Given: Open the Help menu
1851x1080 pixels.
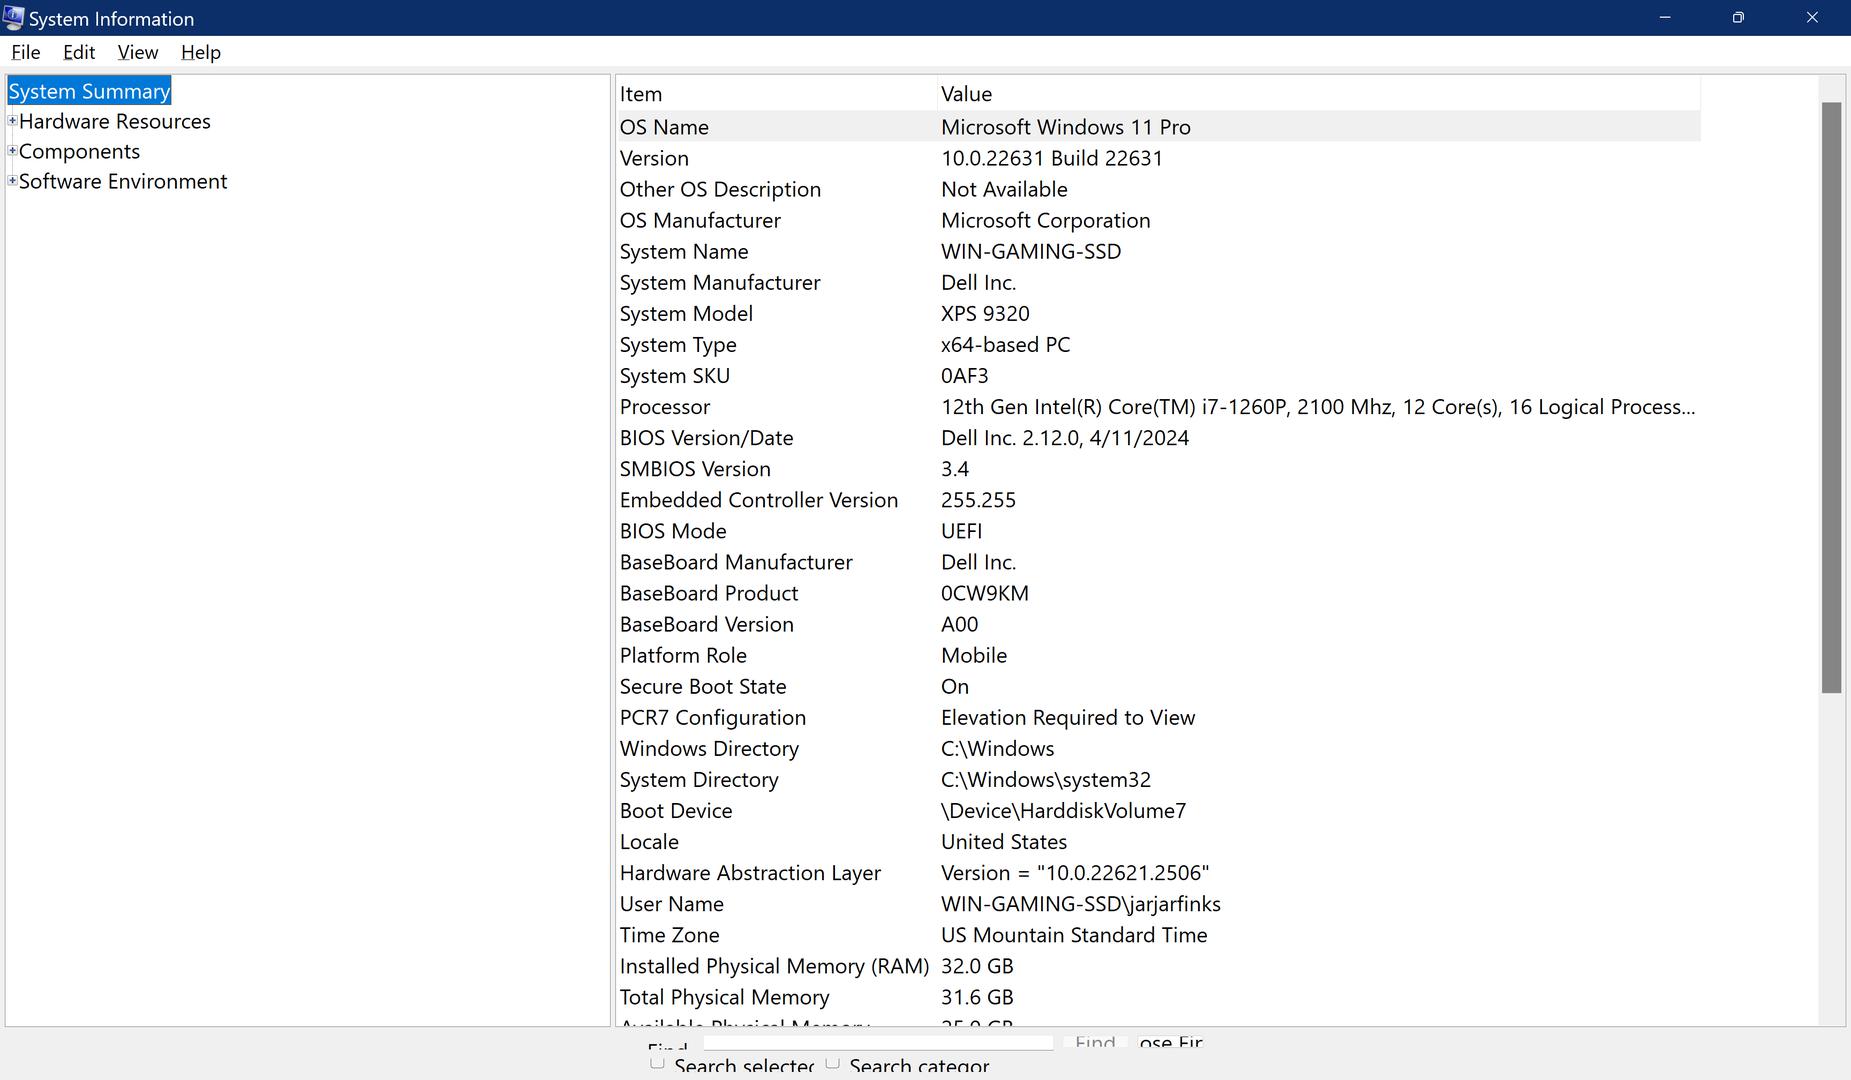Looking at the screenshot, I should tap(201, 52).
